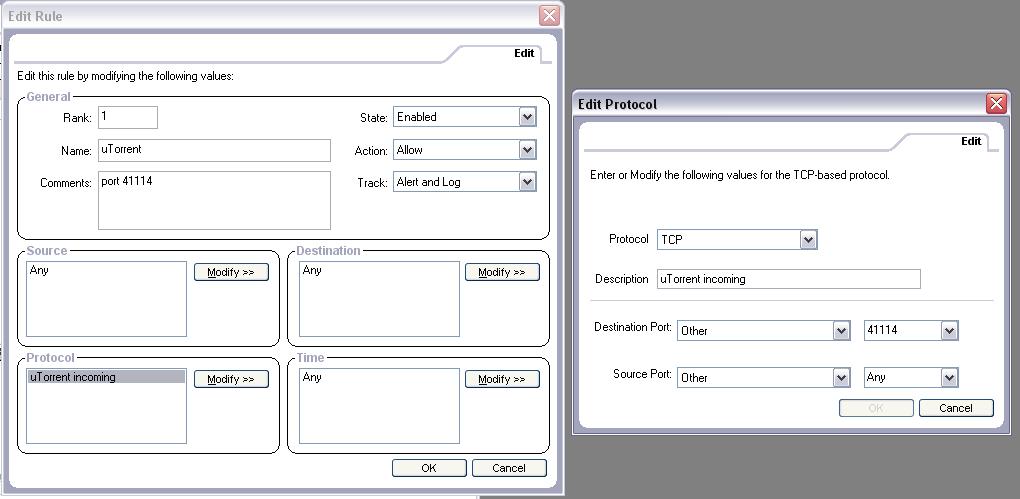Open the Source Port type dropdown

pos(764,377)
